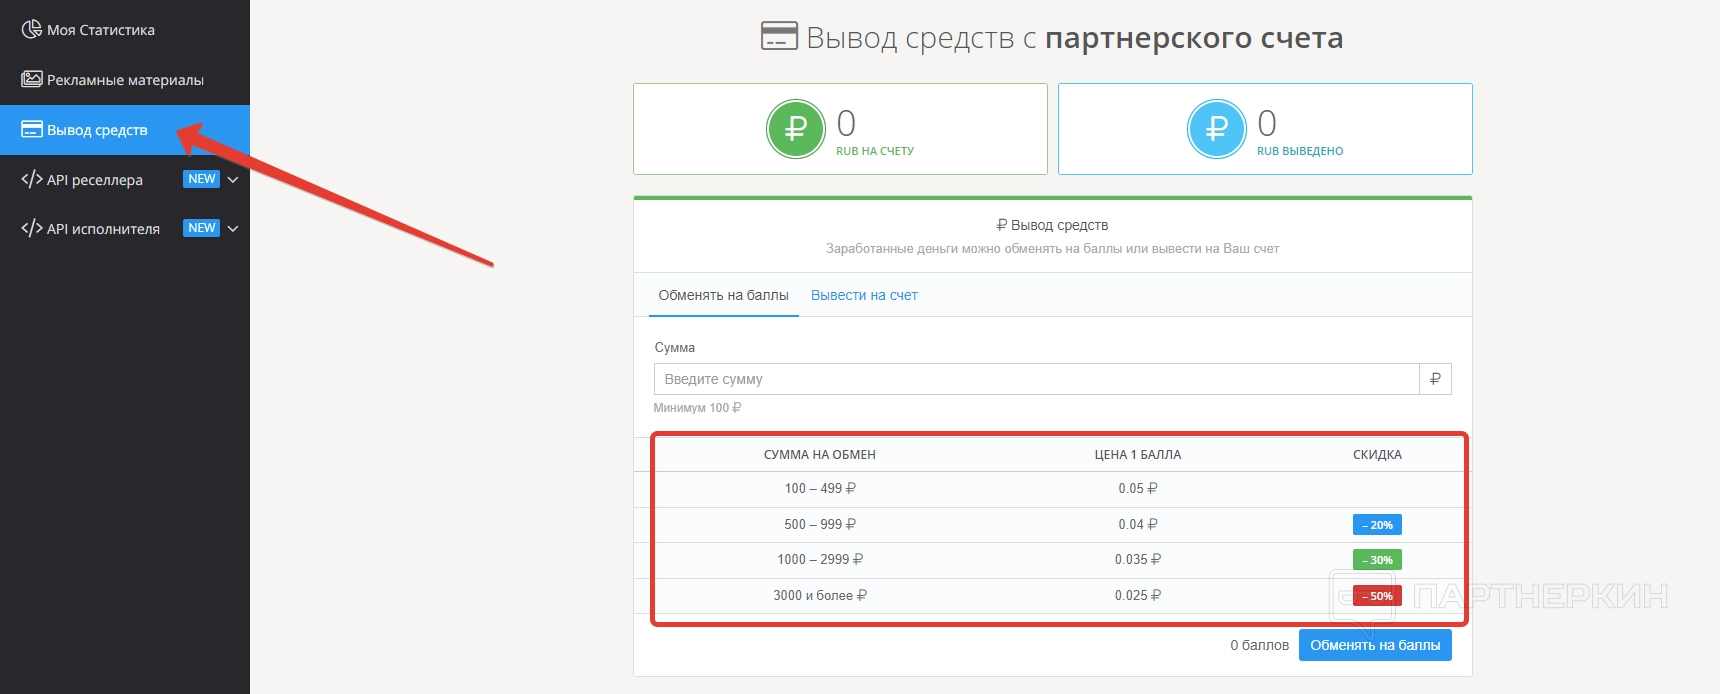Screen dimensions: 1720x694
Task: Click the Сумма field label
Action: pyautogui.click(x=675, y=348)
